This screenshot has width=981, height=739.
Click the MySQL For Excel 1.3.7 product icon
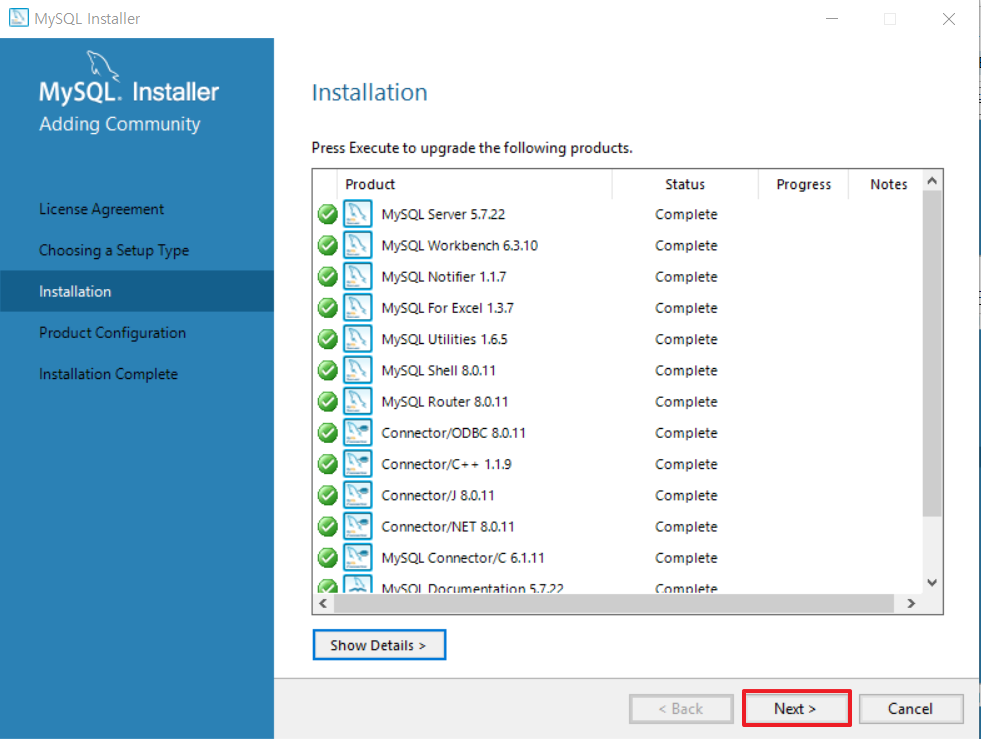[358, 308]
